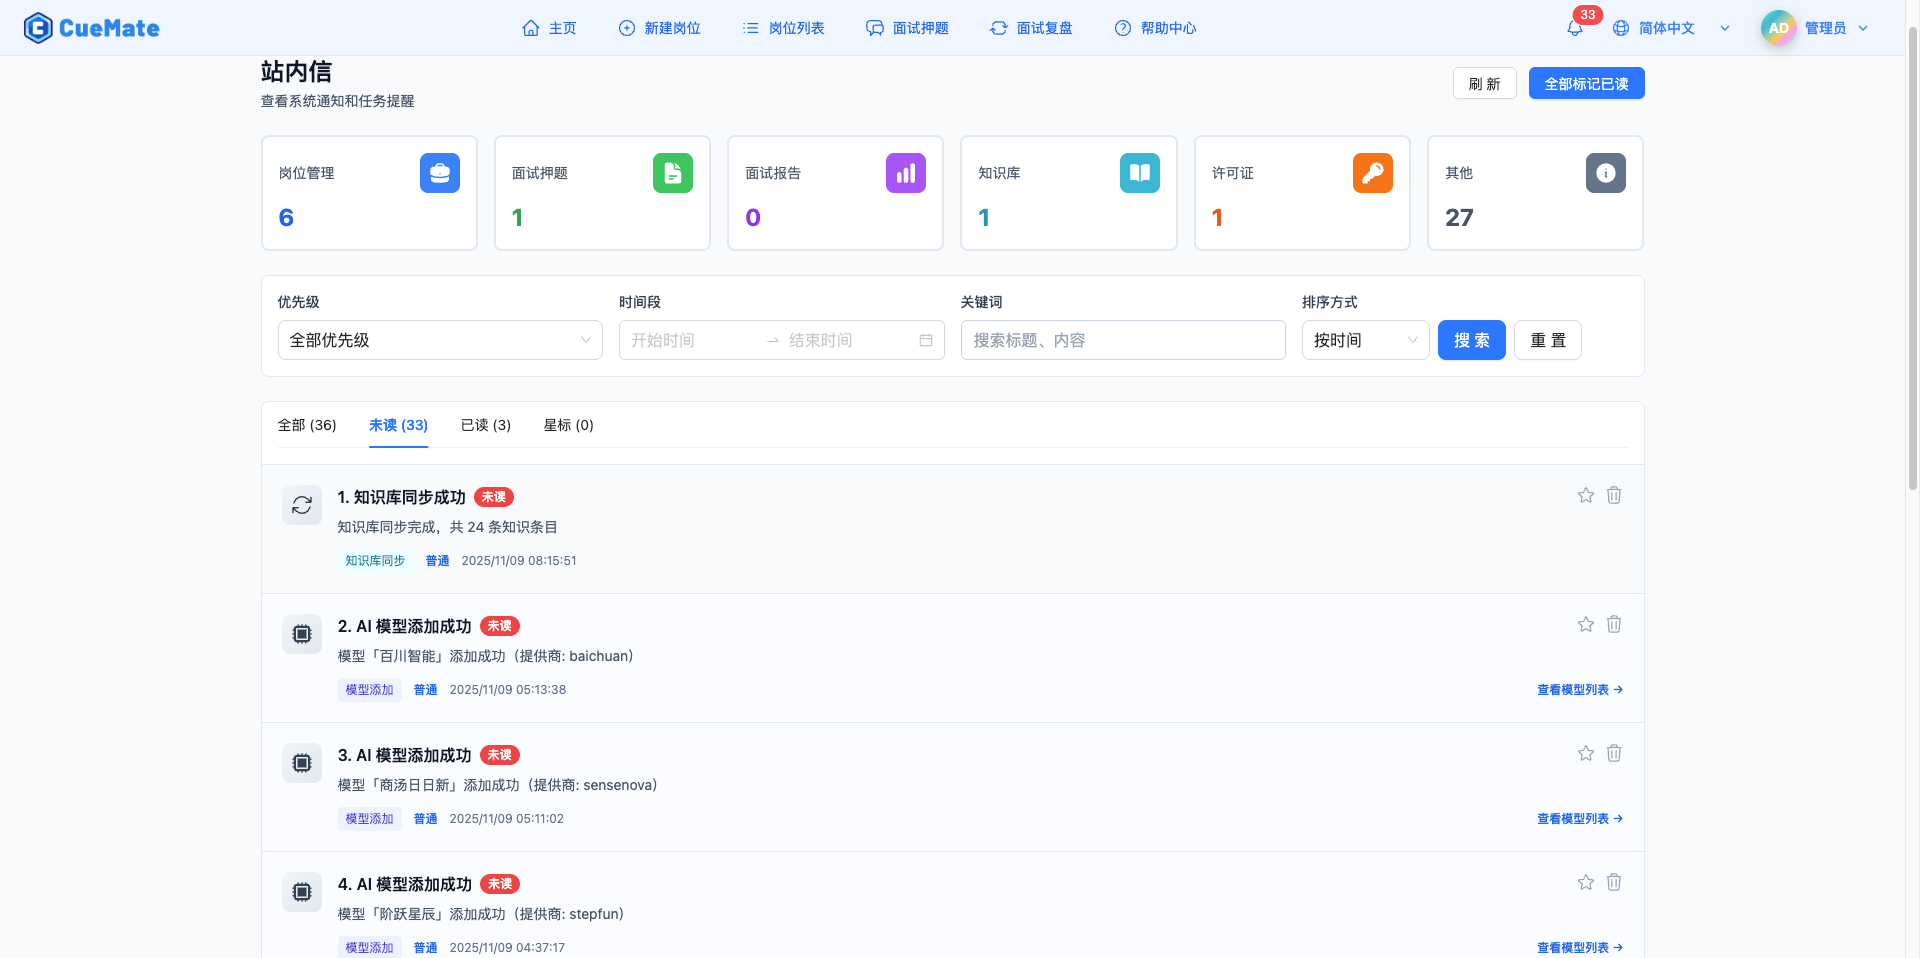Screen dimensions: 1920x958
Task: Click the 面试报告 bar chart icon
Action: (905, 173)
